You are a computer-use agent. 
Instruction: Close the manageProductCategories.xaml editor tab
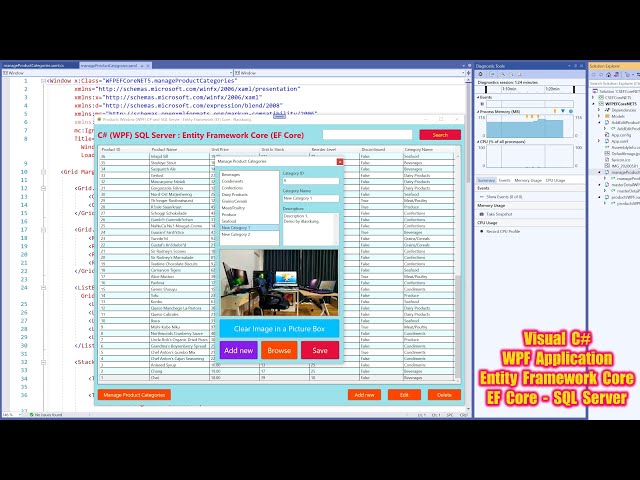[x=148, y=65]
